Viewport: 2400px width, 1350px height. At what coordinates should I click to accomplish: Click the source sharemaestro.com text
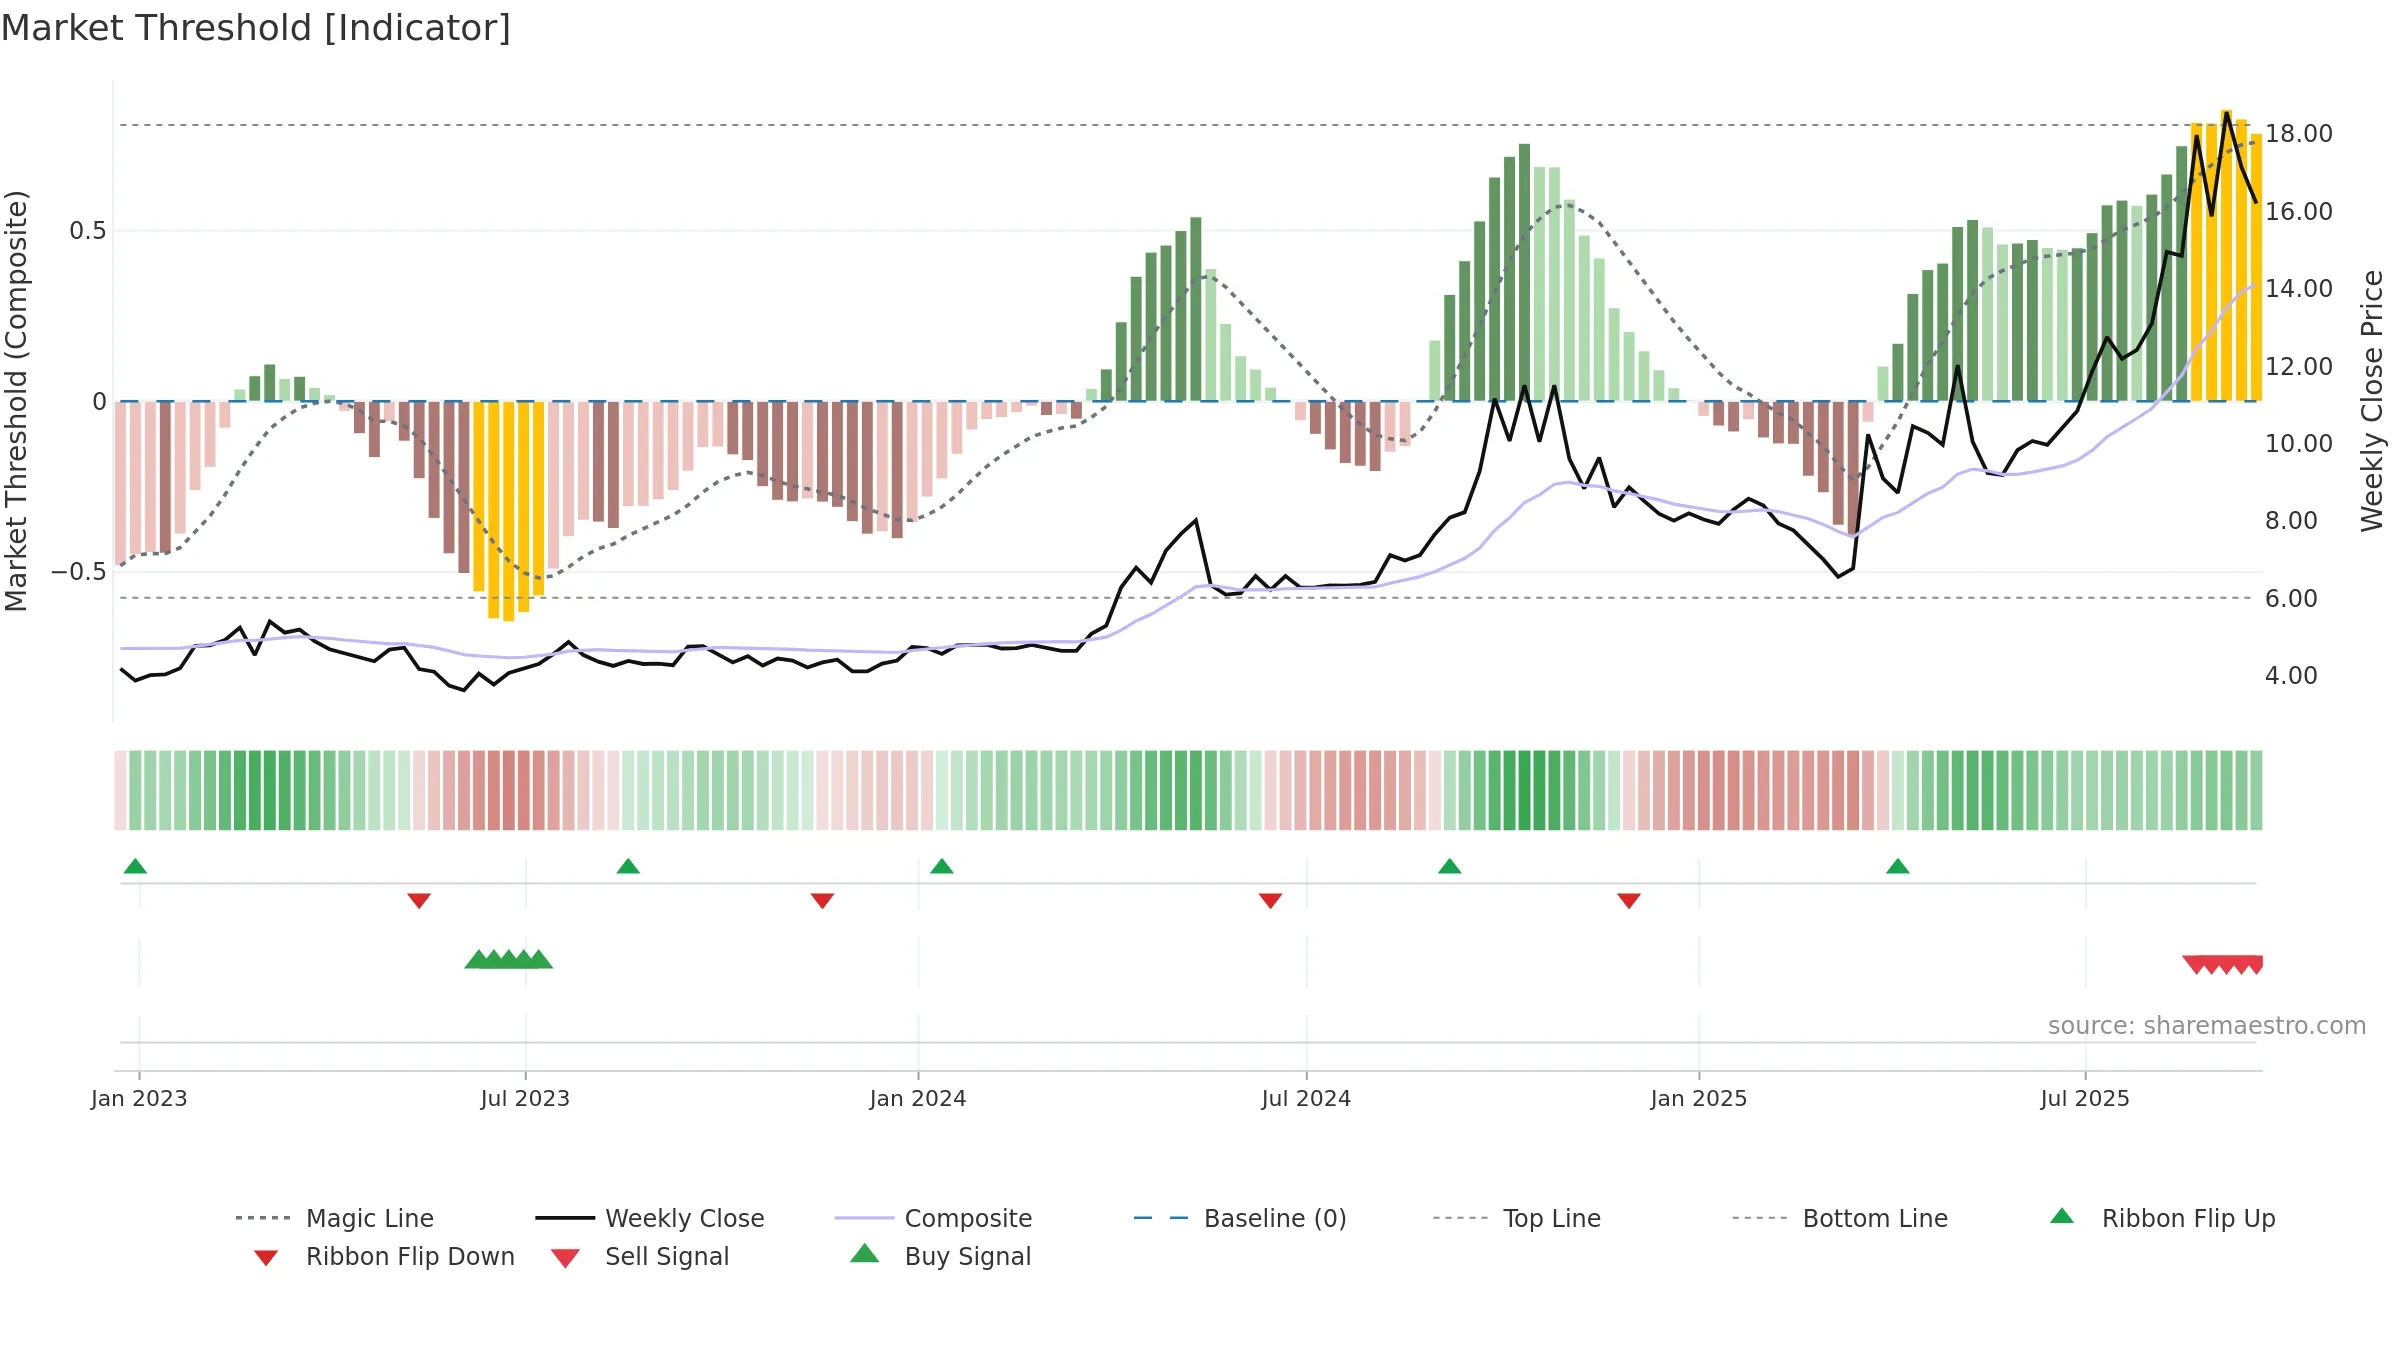(2207, 1026)
